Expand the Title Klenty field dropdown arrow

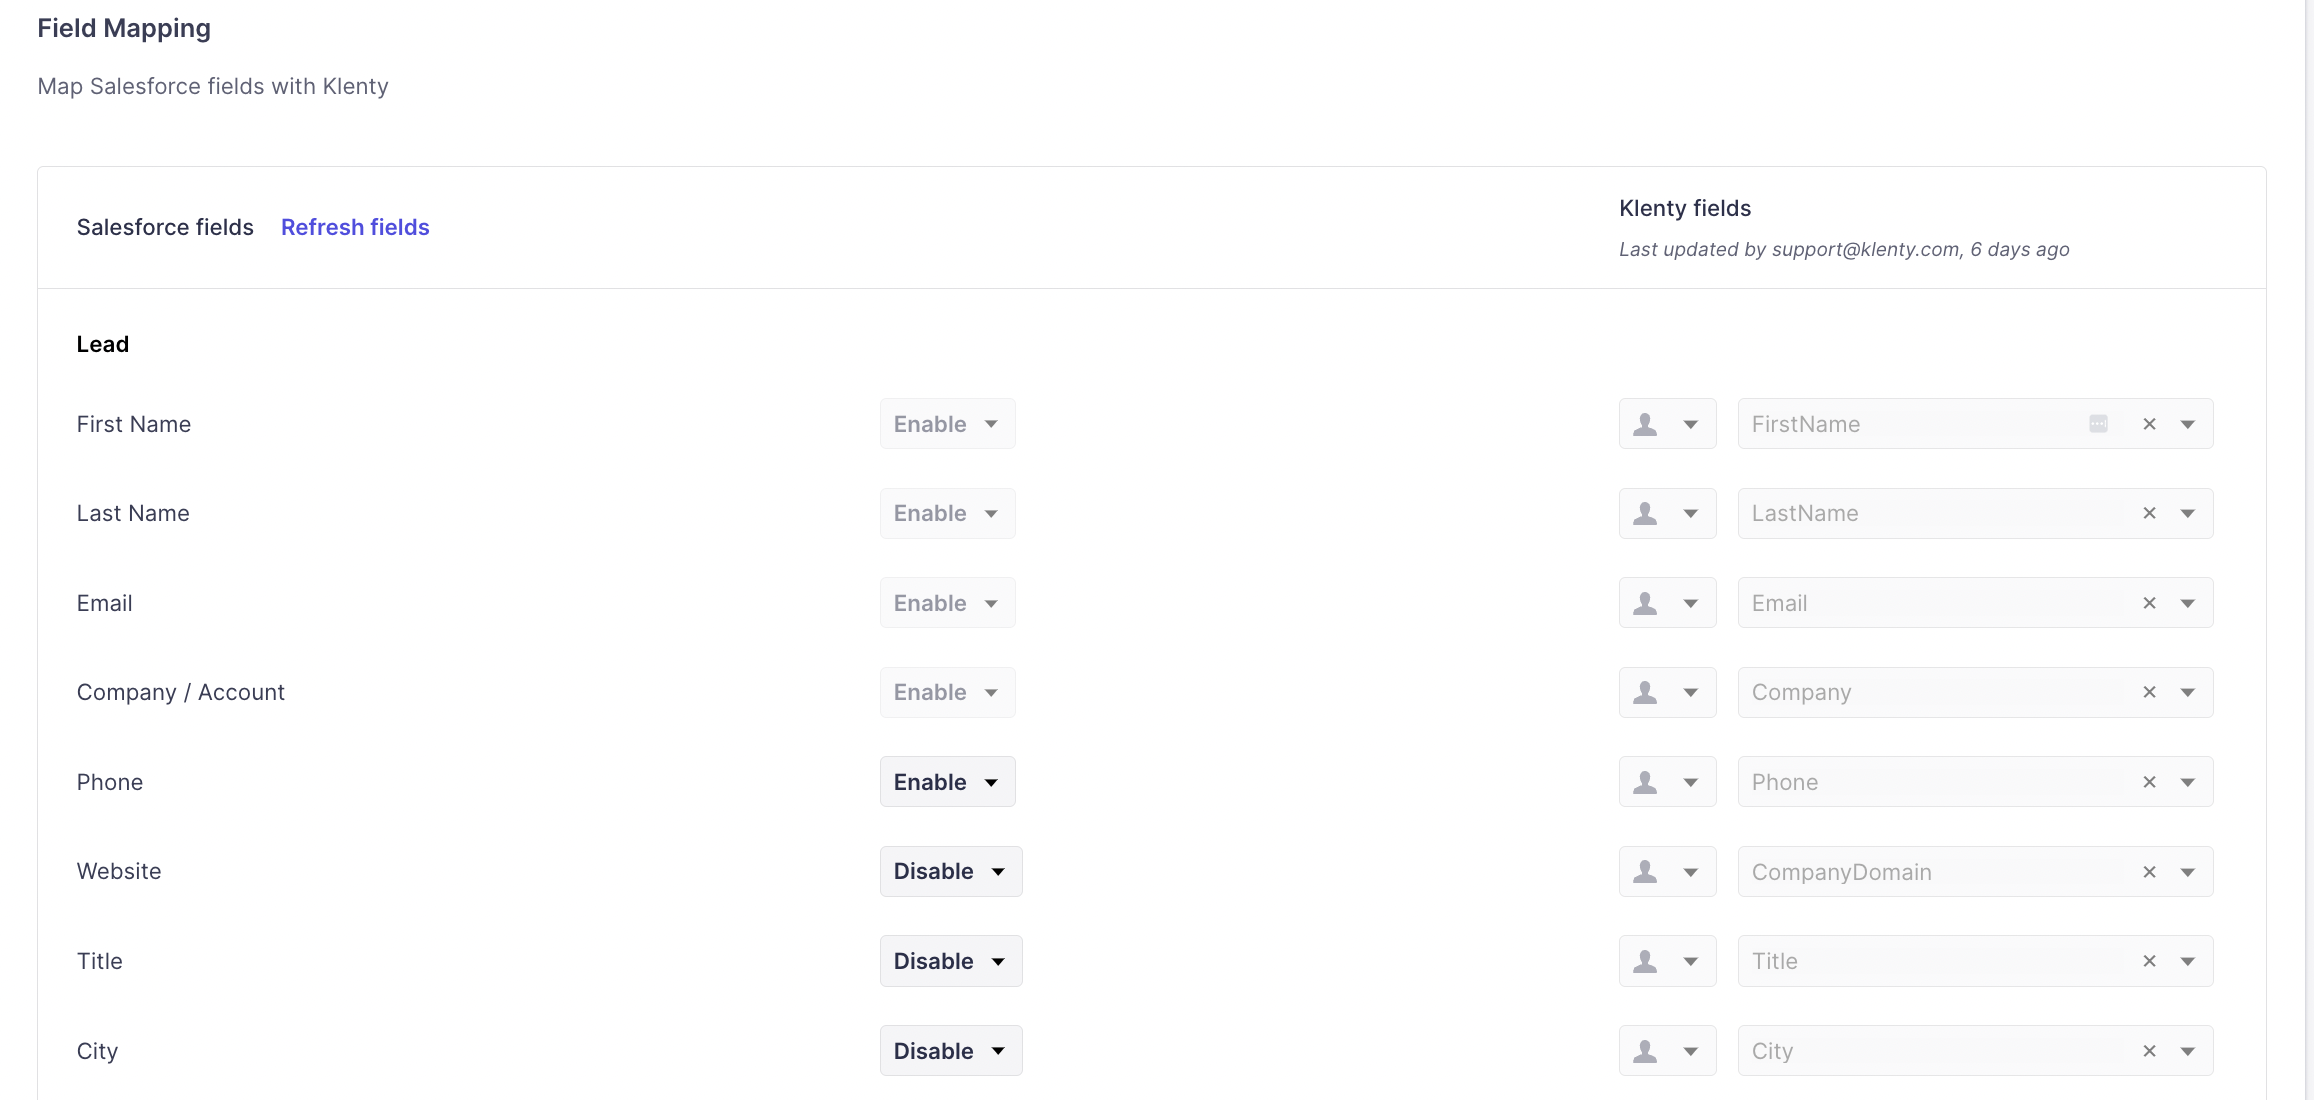2188,961
